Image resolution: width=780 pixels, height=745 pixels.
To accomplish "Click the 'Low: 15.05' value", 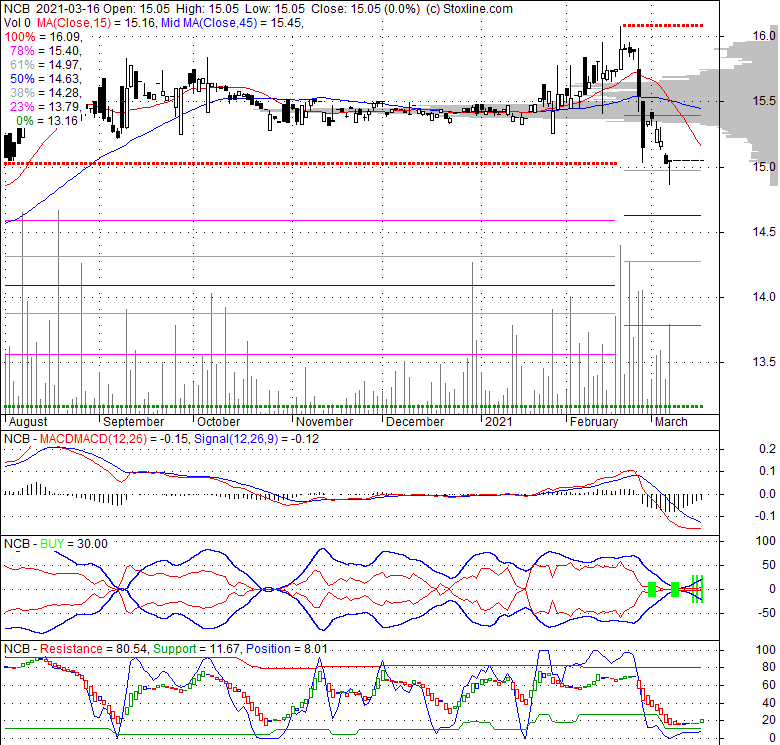I will coord(274,9).
